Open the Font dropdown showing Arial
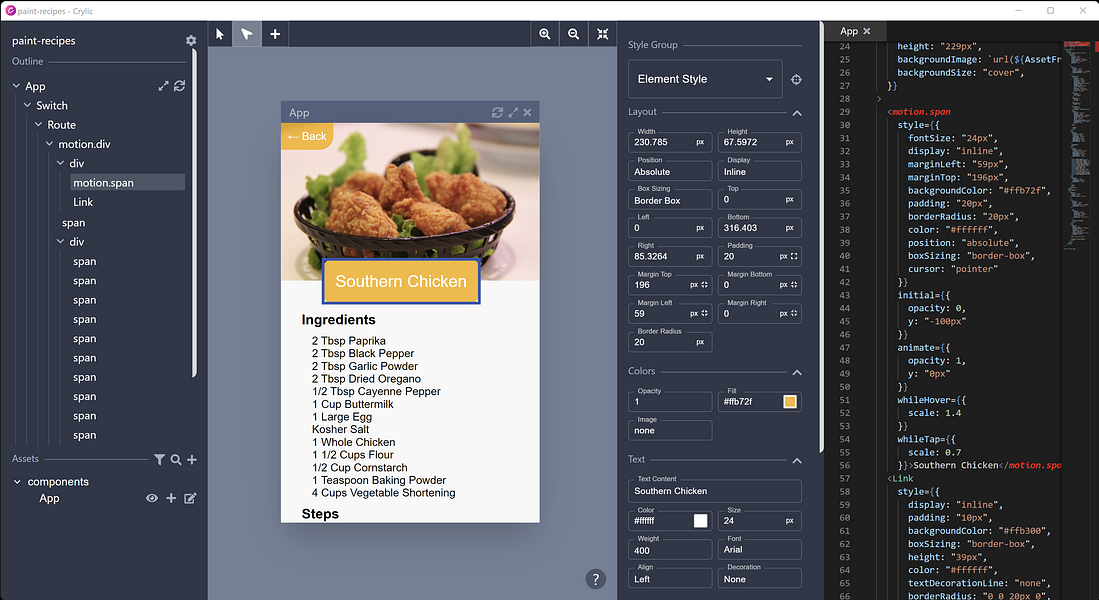The image size is (1099, 600). tap(760, 550)
